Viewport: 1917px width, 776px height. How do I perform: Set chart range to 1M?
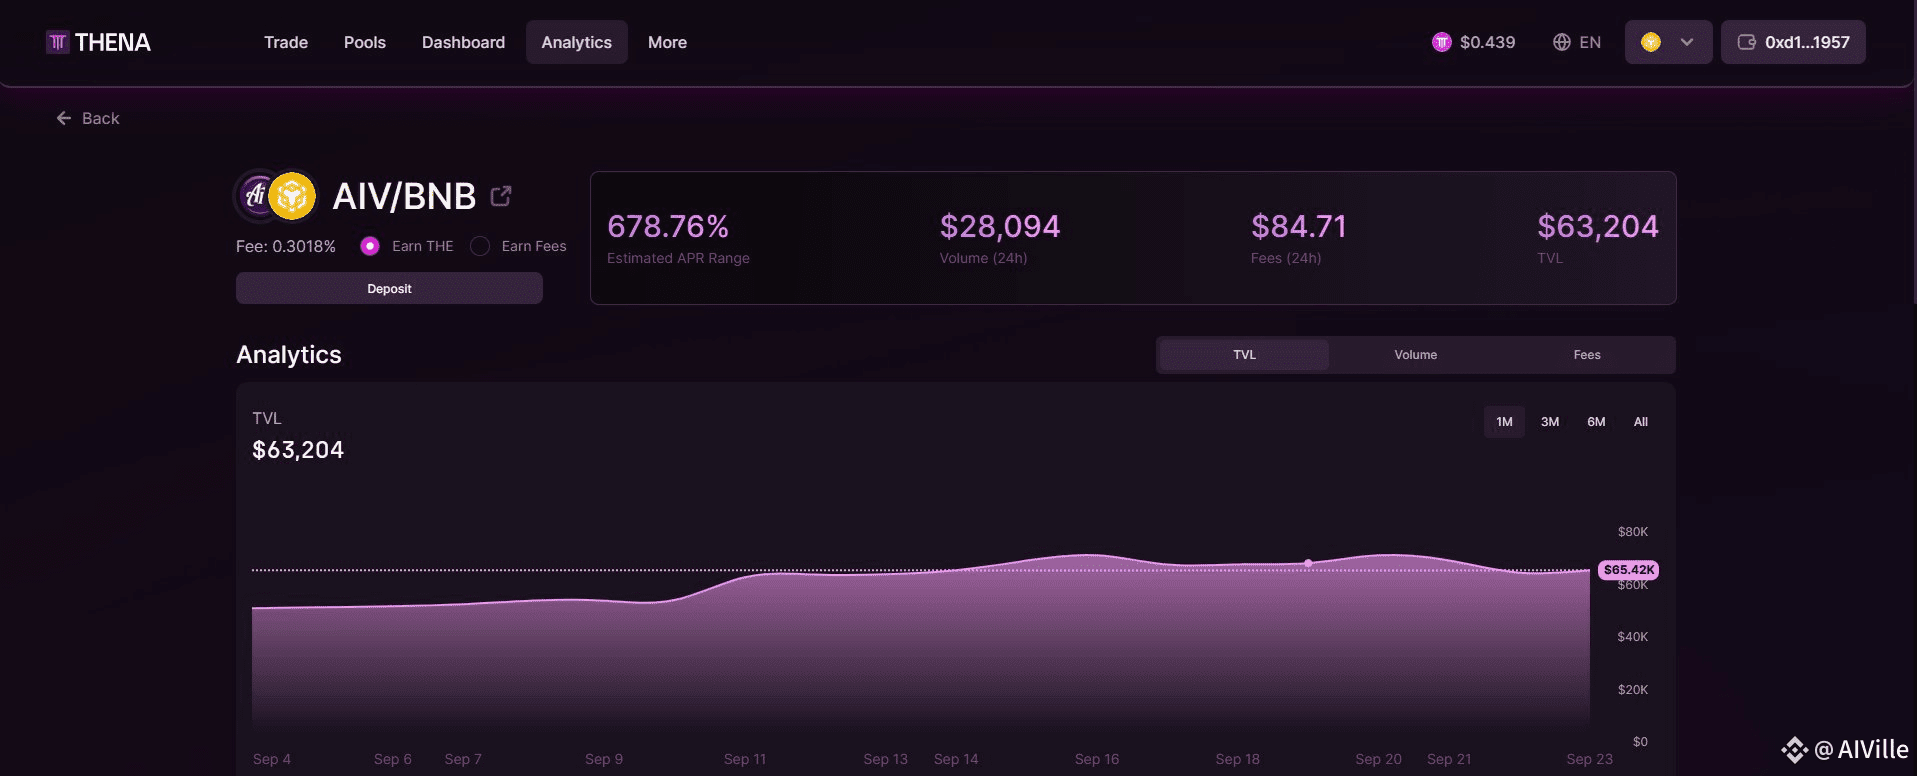pos(1504,422)
